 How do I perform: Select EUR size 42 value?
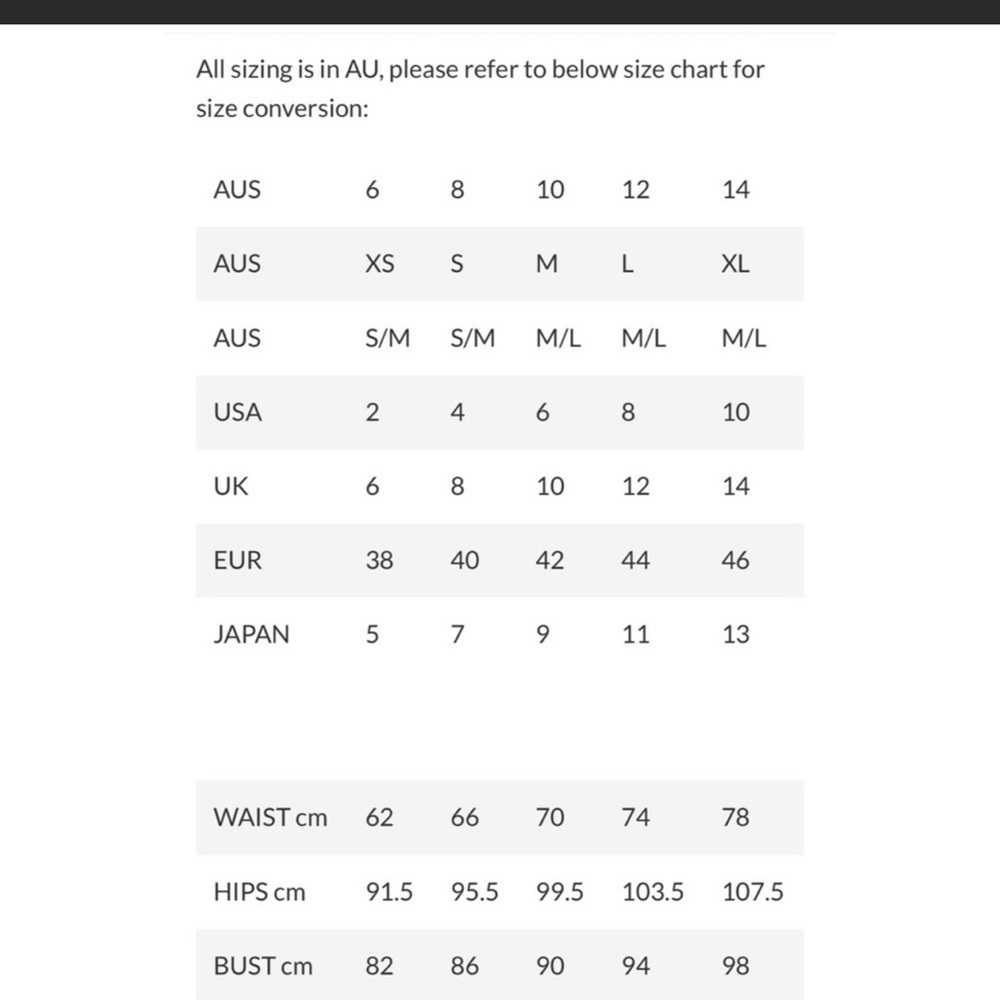click(550, 560)
